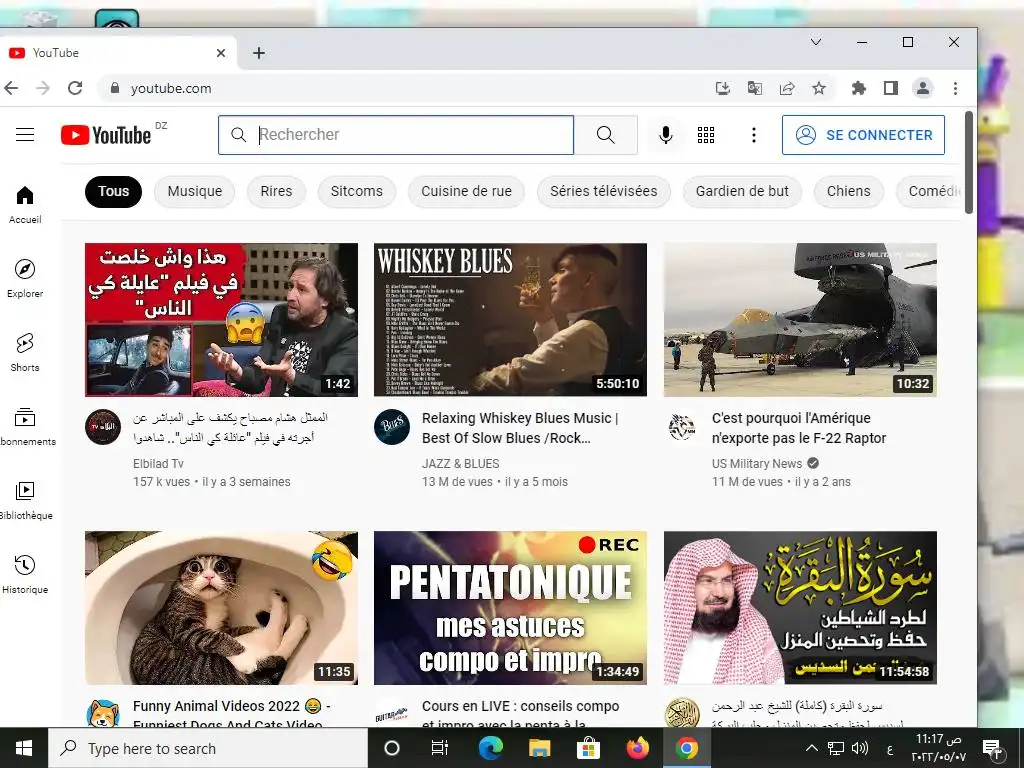Image resolution: width=1024 pixels, height=768 pixels.
Task: Select the Cuisine de rue filter chip
Action: 466,191
